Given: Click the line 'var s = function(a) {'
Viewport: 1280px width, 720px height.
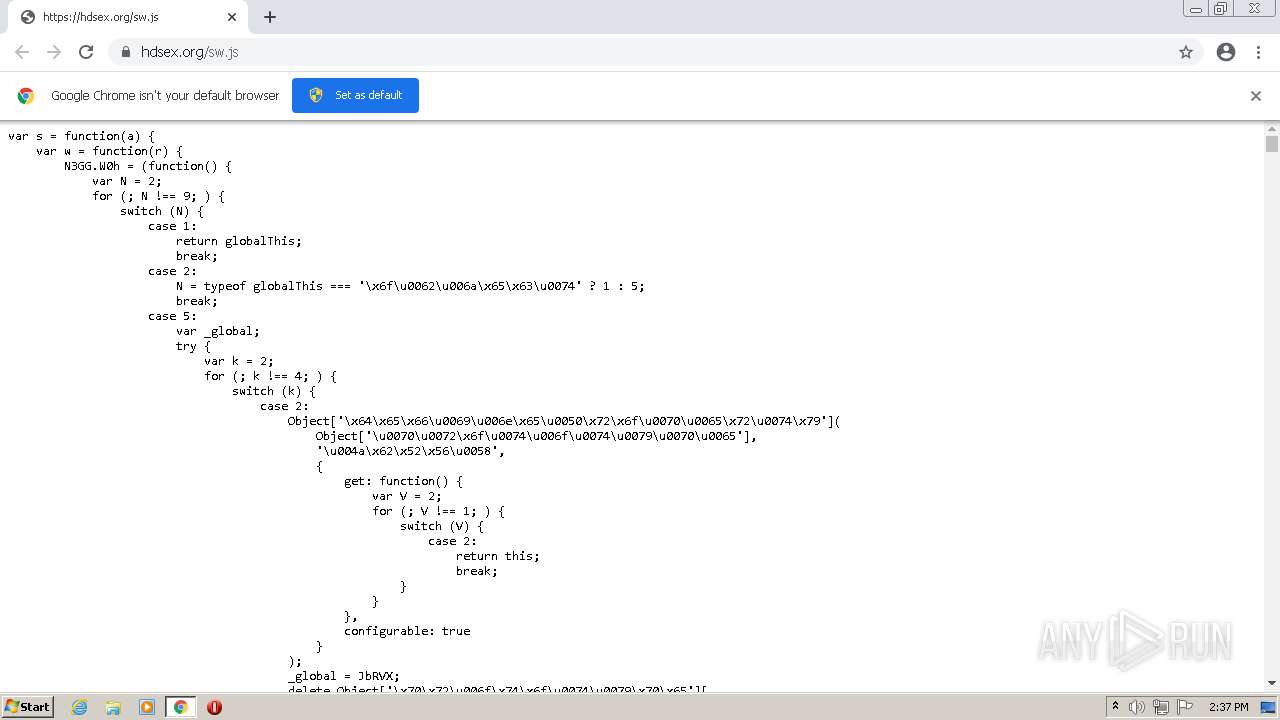Looking at the screenshot, I should (x=82, y=136).
